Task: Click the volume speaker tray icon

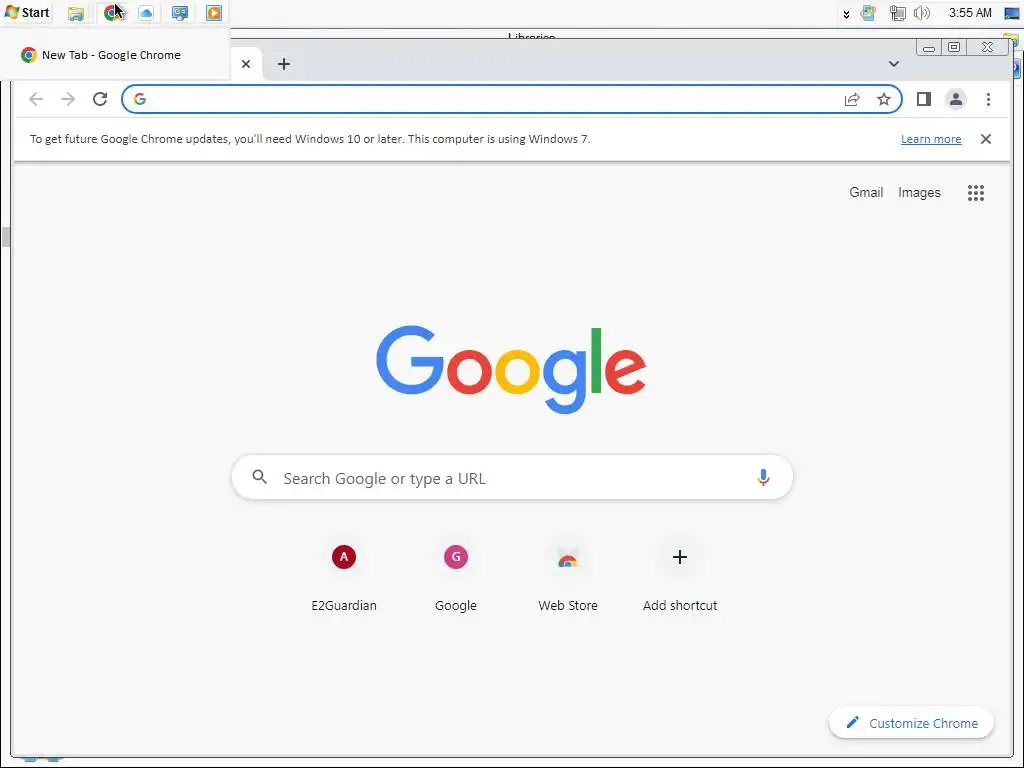Action: pos(921,13)
